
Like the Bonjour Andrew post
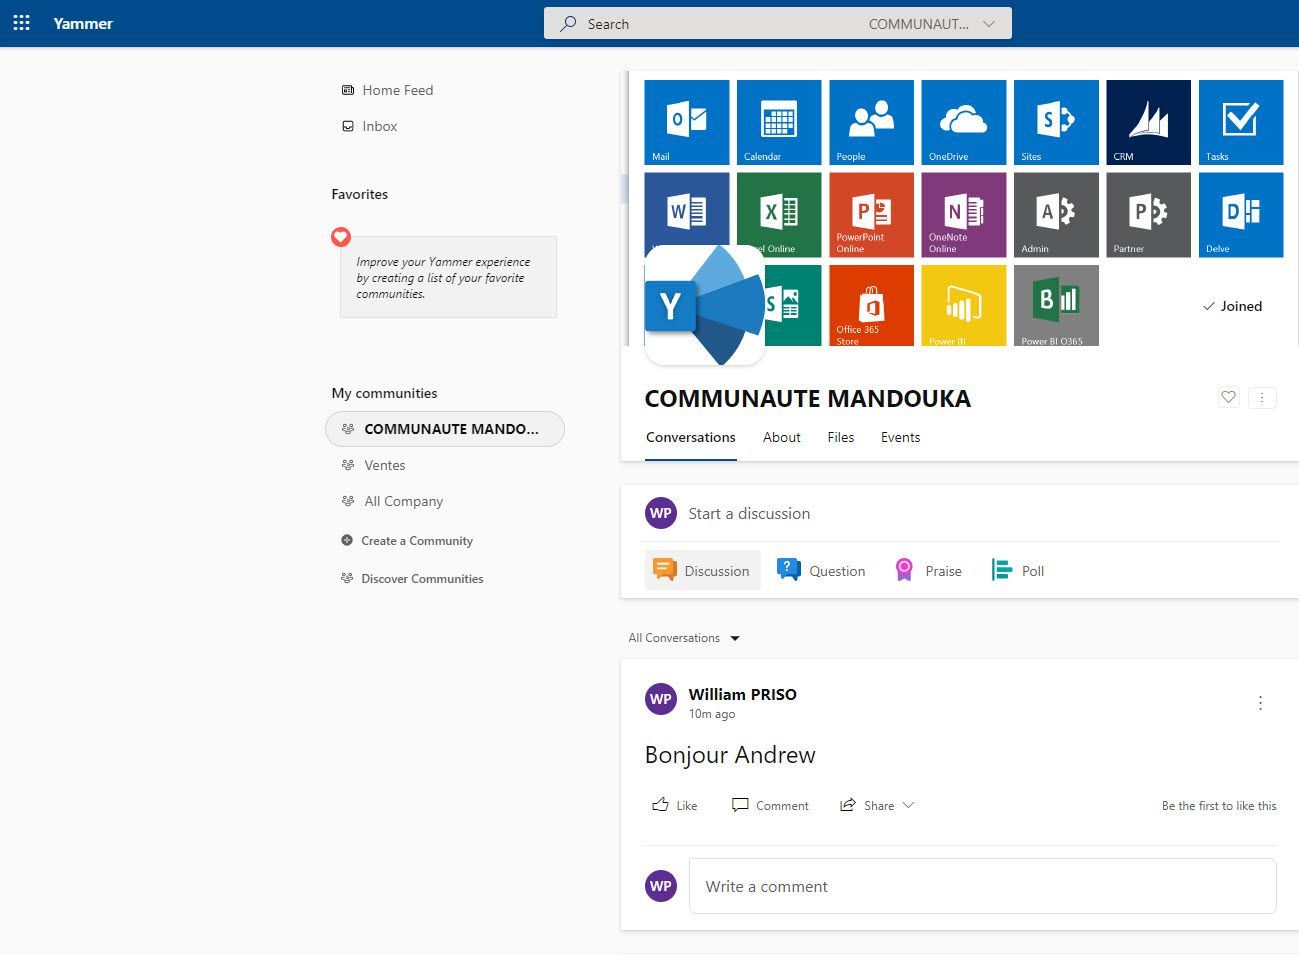(x=675, y=805)
